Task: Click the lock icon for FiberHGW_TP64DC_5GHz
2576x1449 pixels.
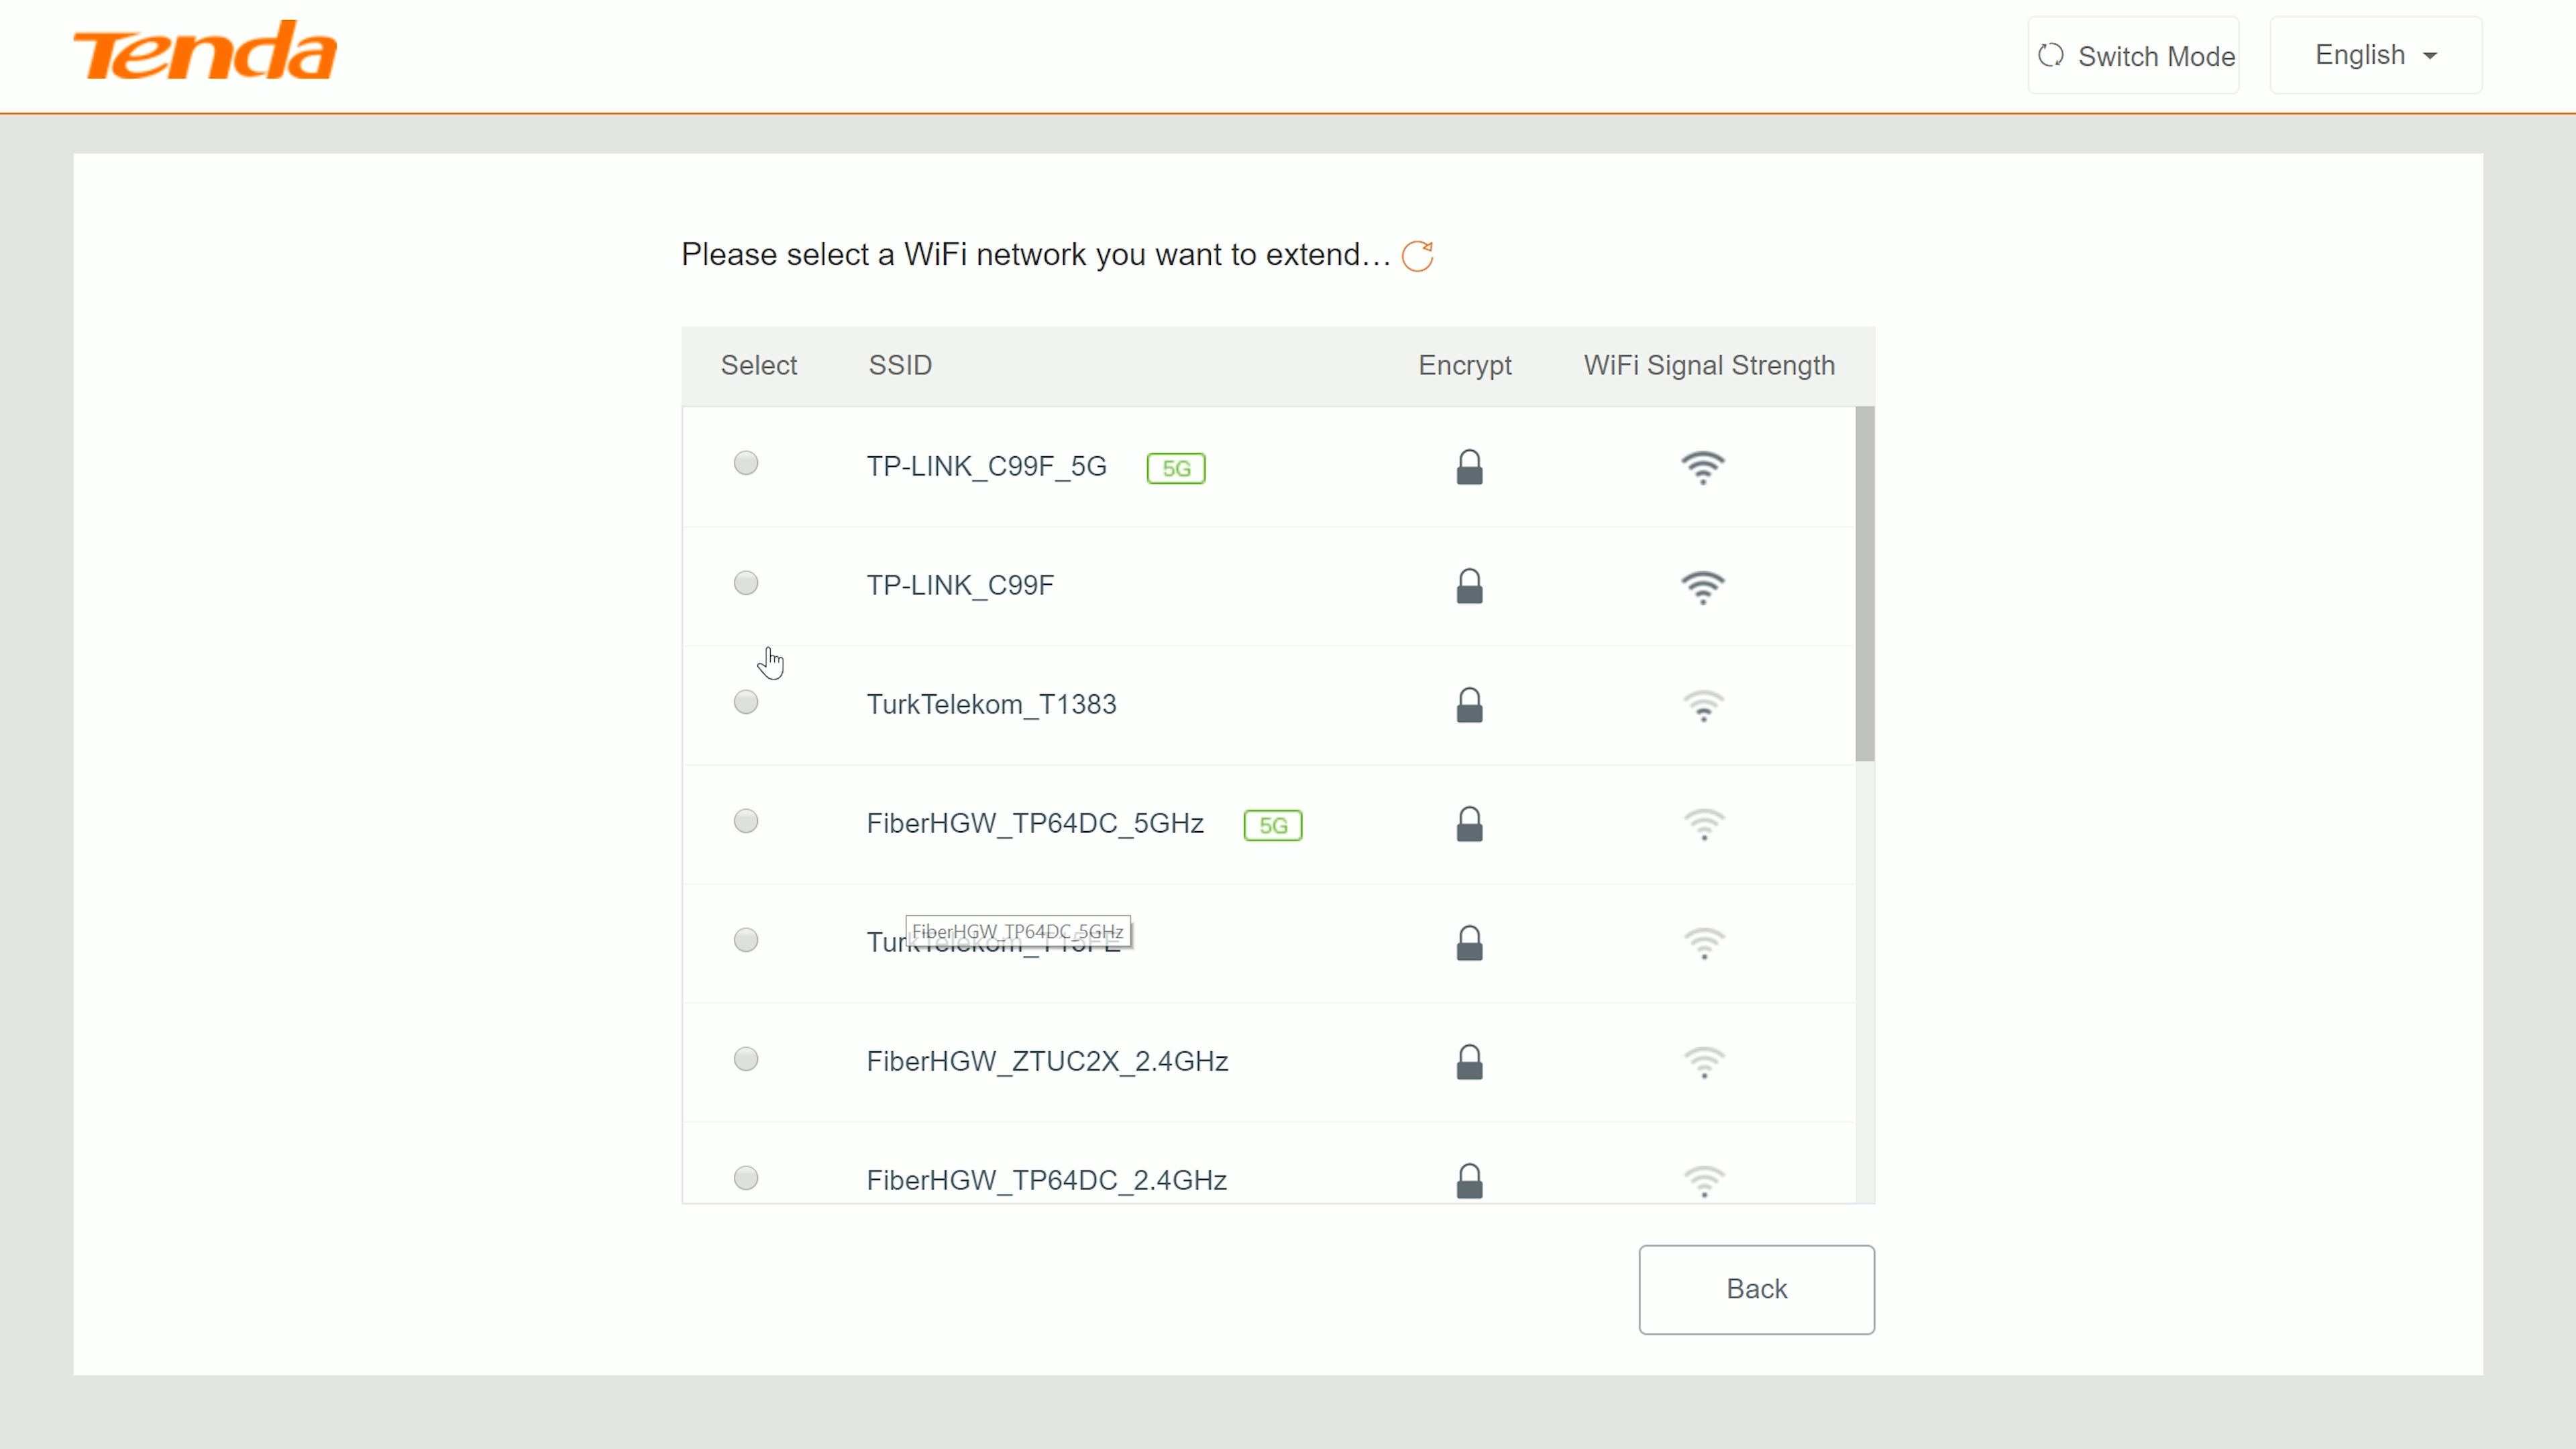Action: (x=1469, y=824)
